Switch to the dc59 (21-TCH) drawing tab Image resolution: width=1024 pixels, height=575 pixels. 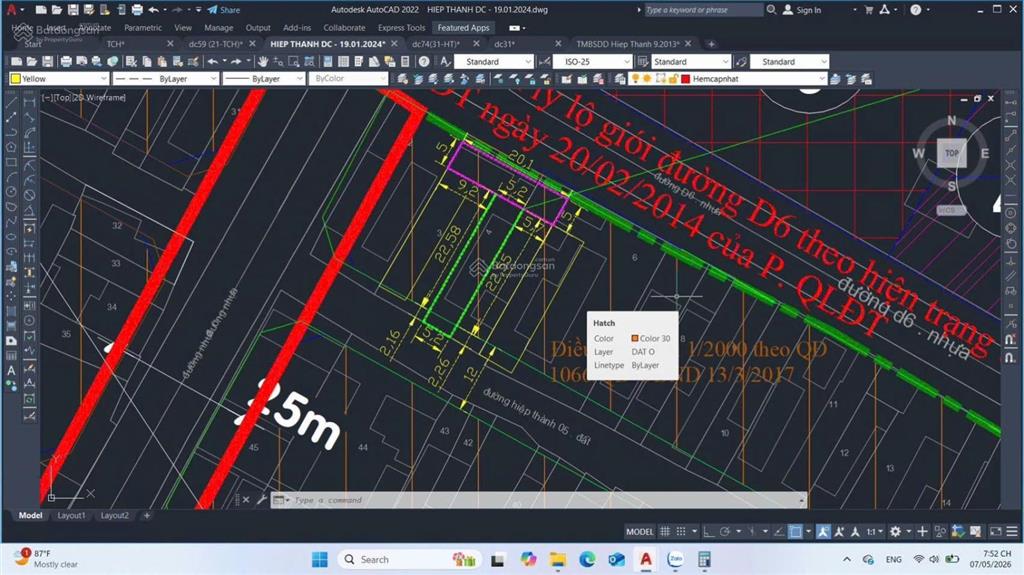pos(216,44)
